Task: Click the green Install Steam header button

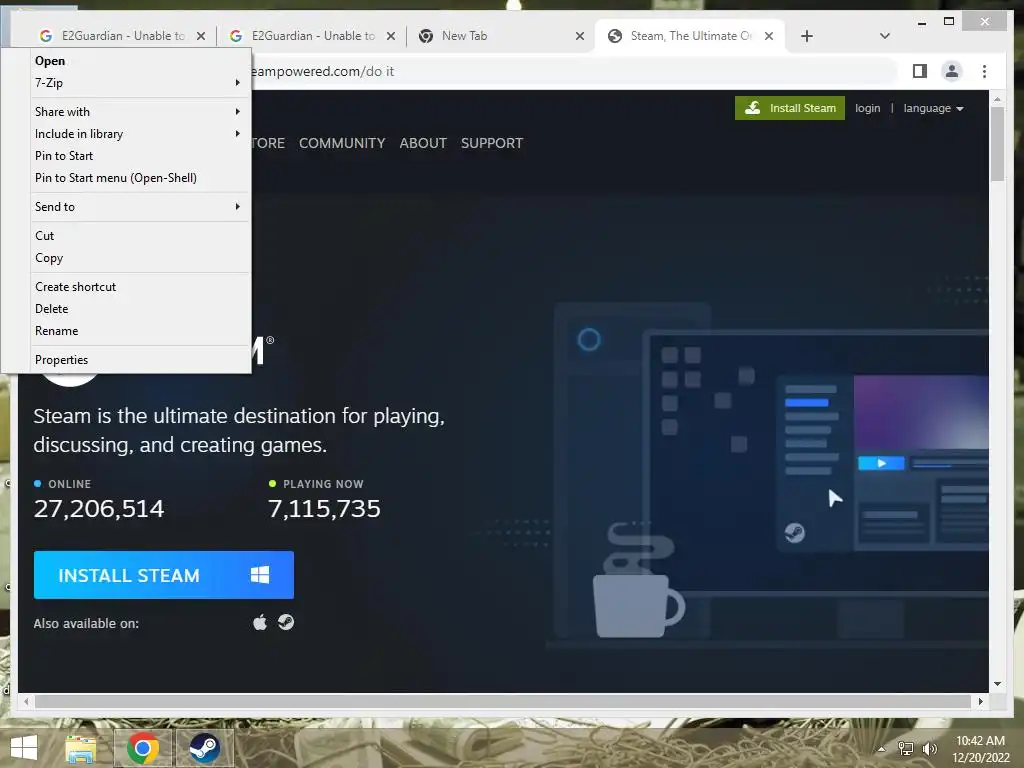Action: [790, 108]
